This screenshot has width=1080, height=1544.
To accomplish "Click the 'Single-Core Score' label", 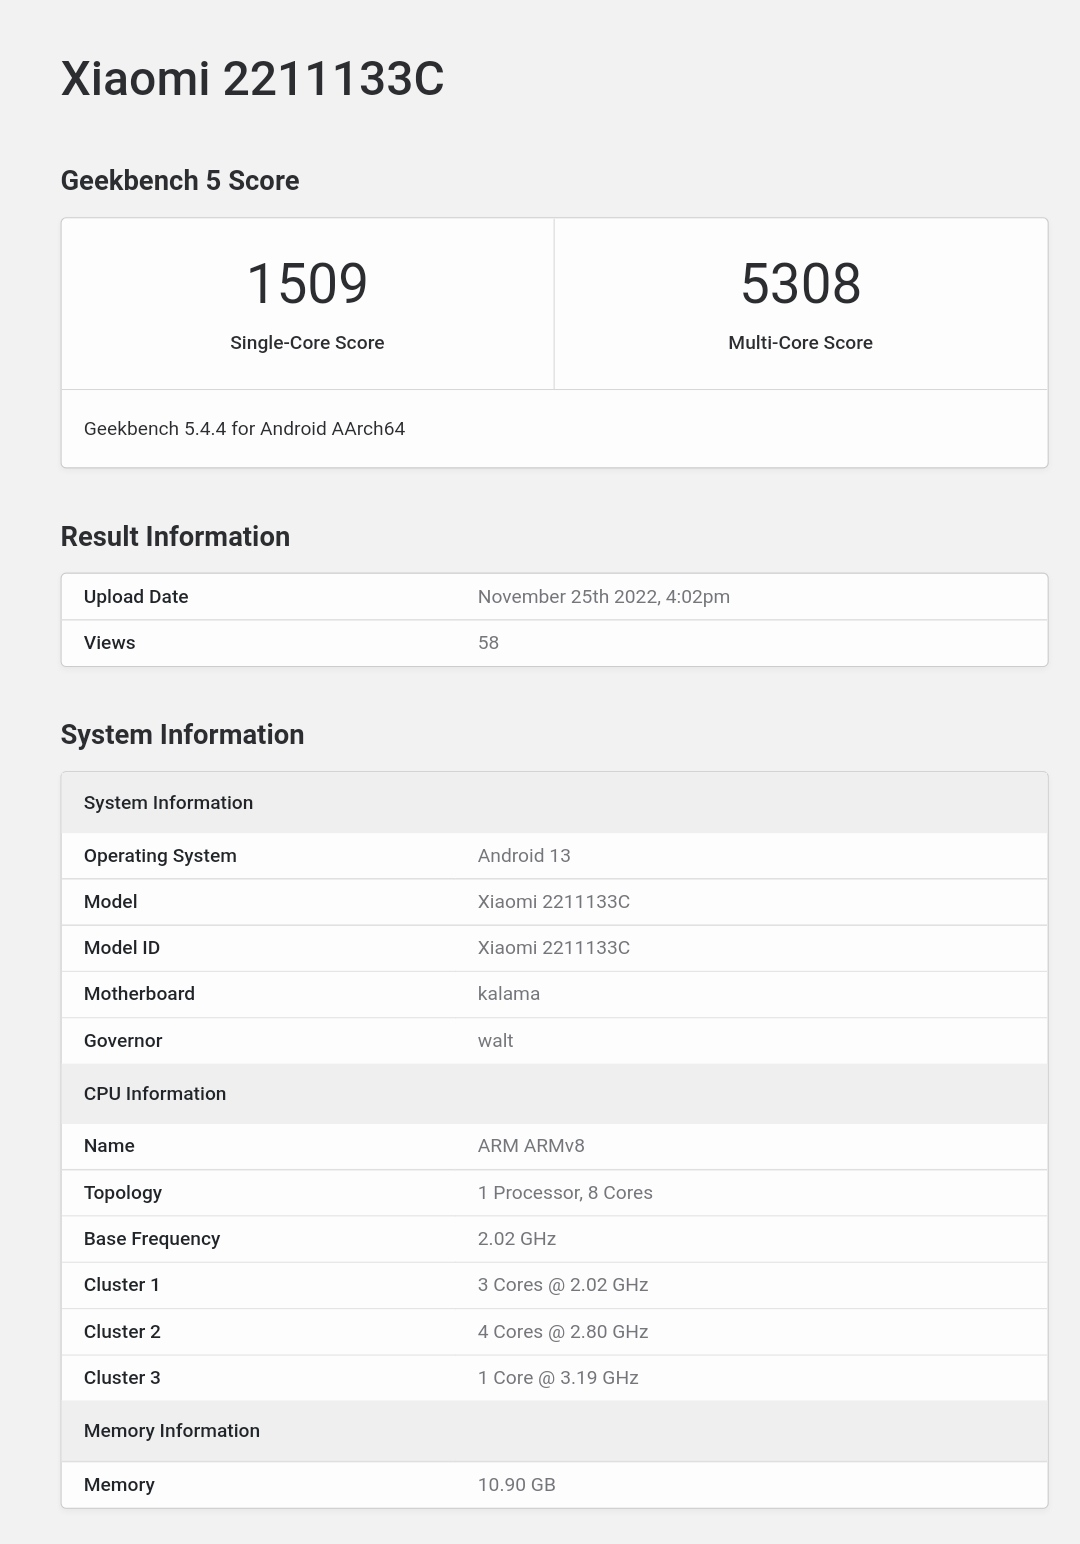I will (x=307, y=343).
